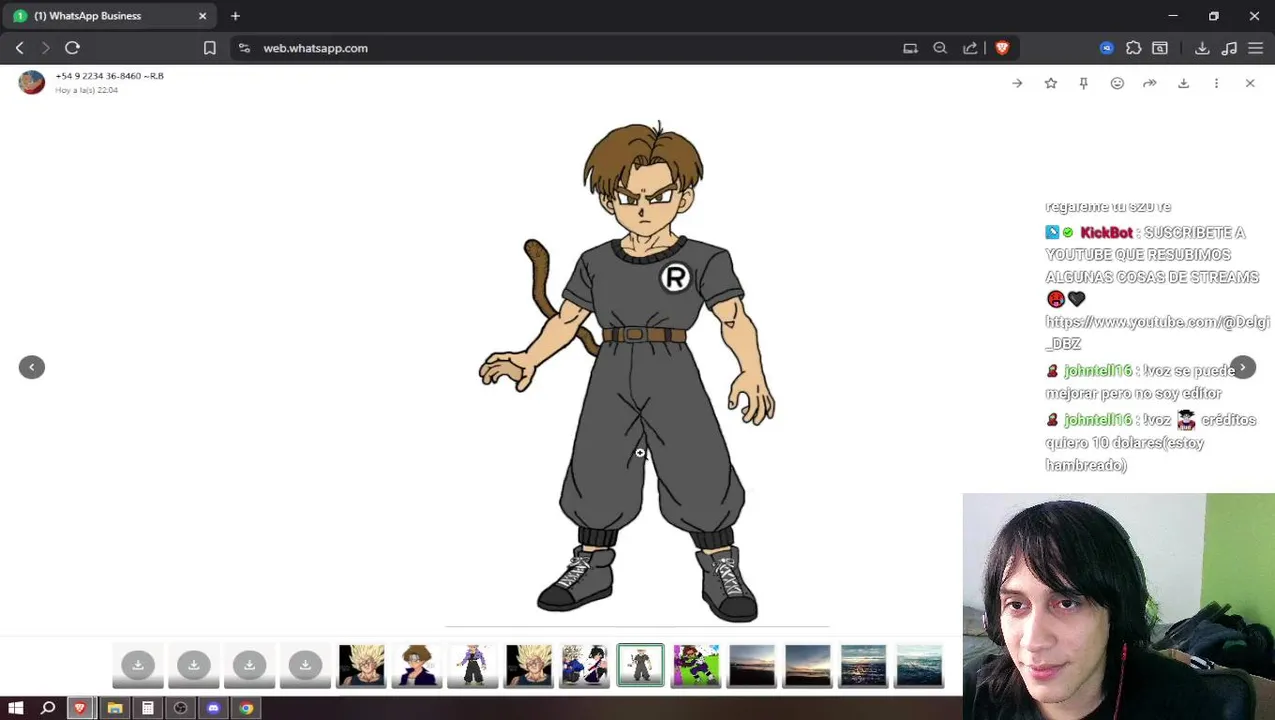Close the WhatsApp media viewer

(x=1250, y=83)
